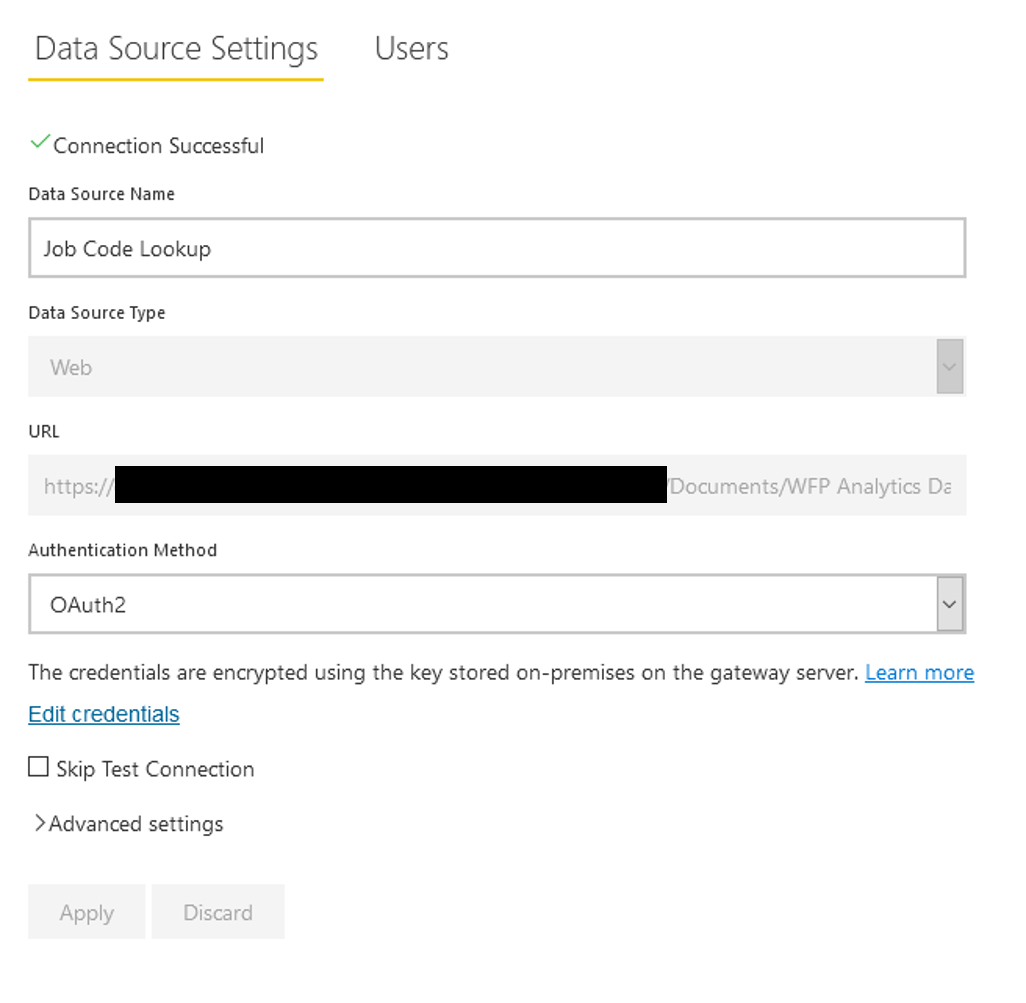
Task: Click the Job Code Lookup name field
Action: [x=496, y=248]
